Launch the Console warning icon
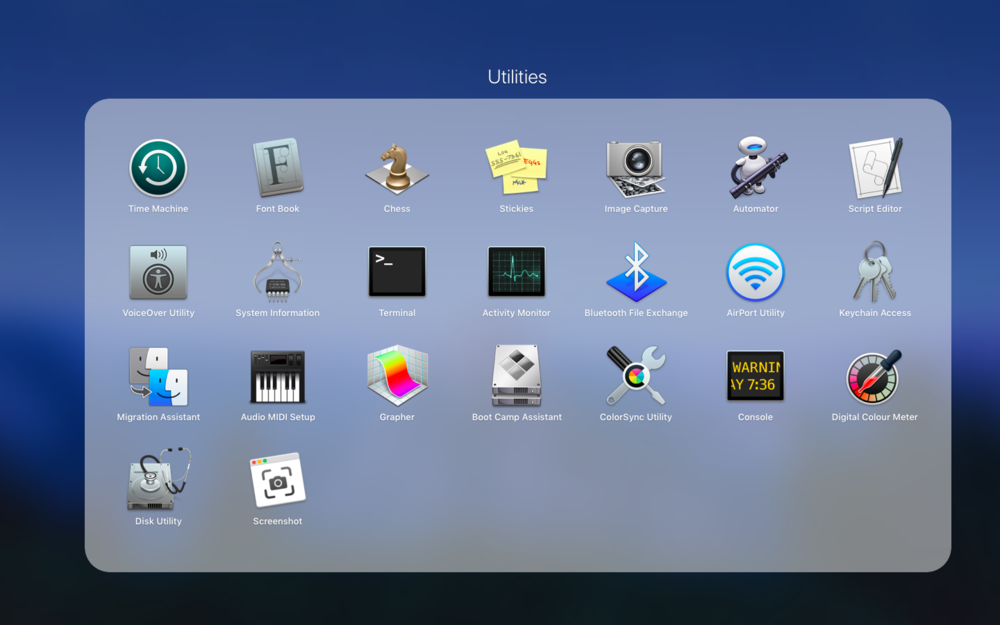Screen dimensions: 1000x625 (756, 376)
